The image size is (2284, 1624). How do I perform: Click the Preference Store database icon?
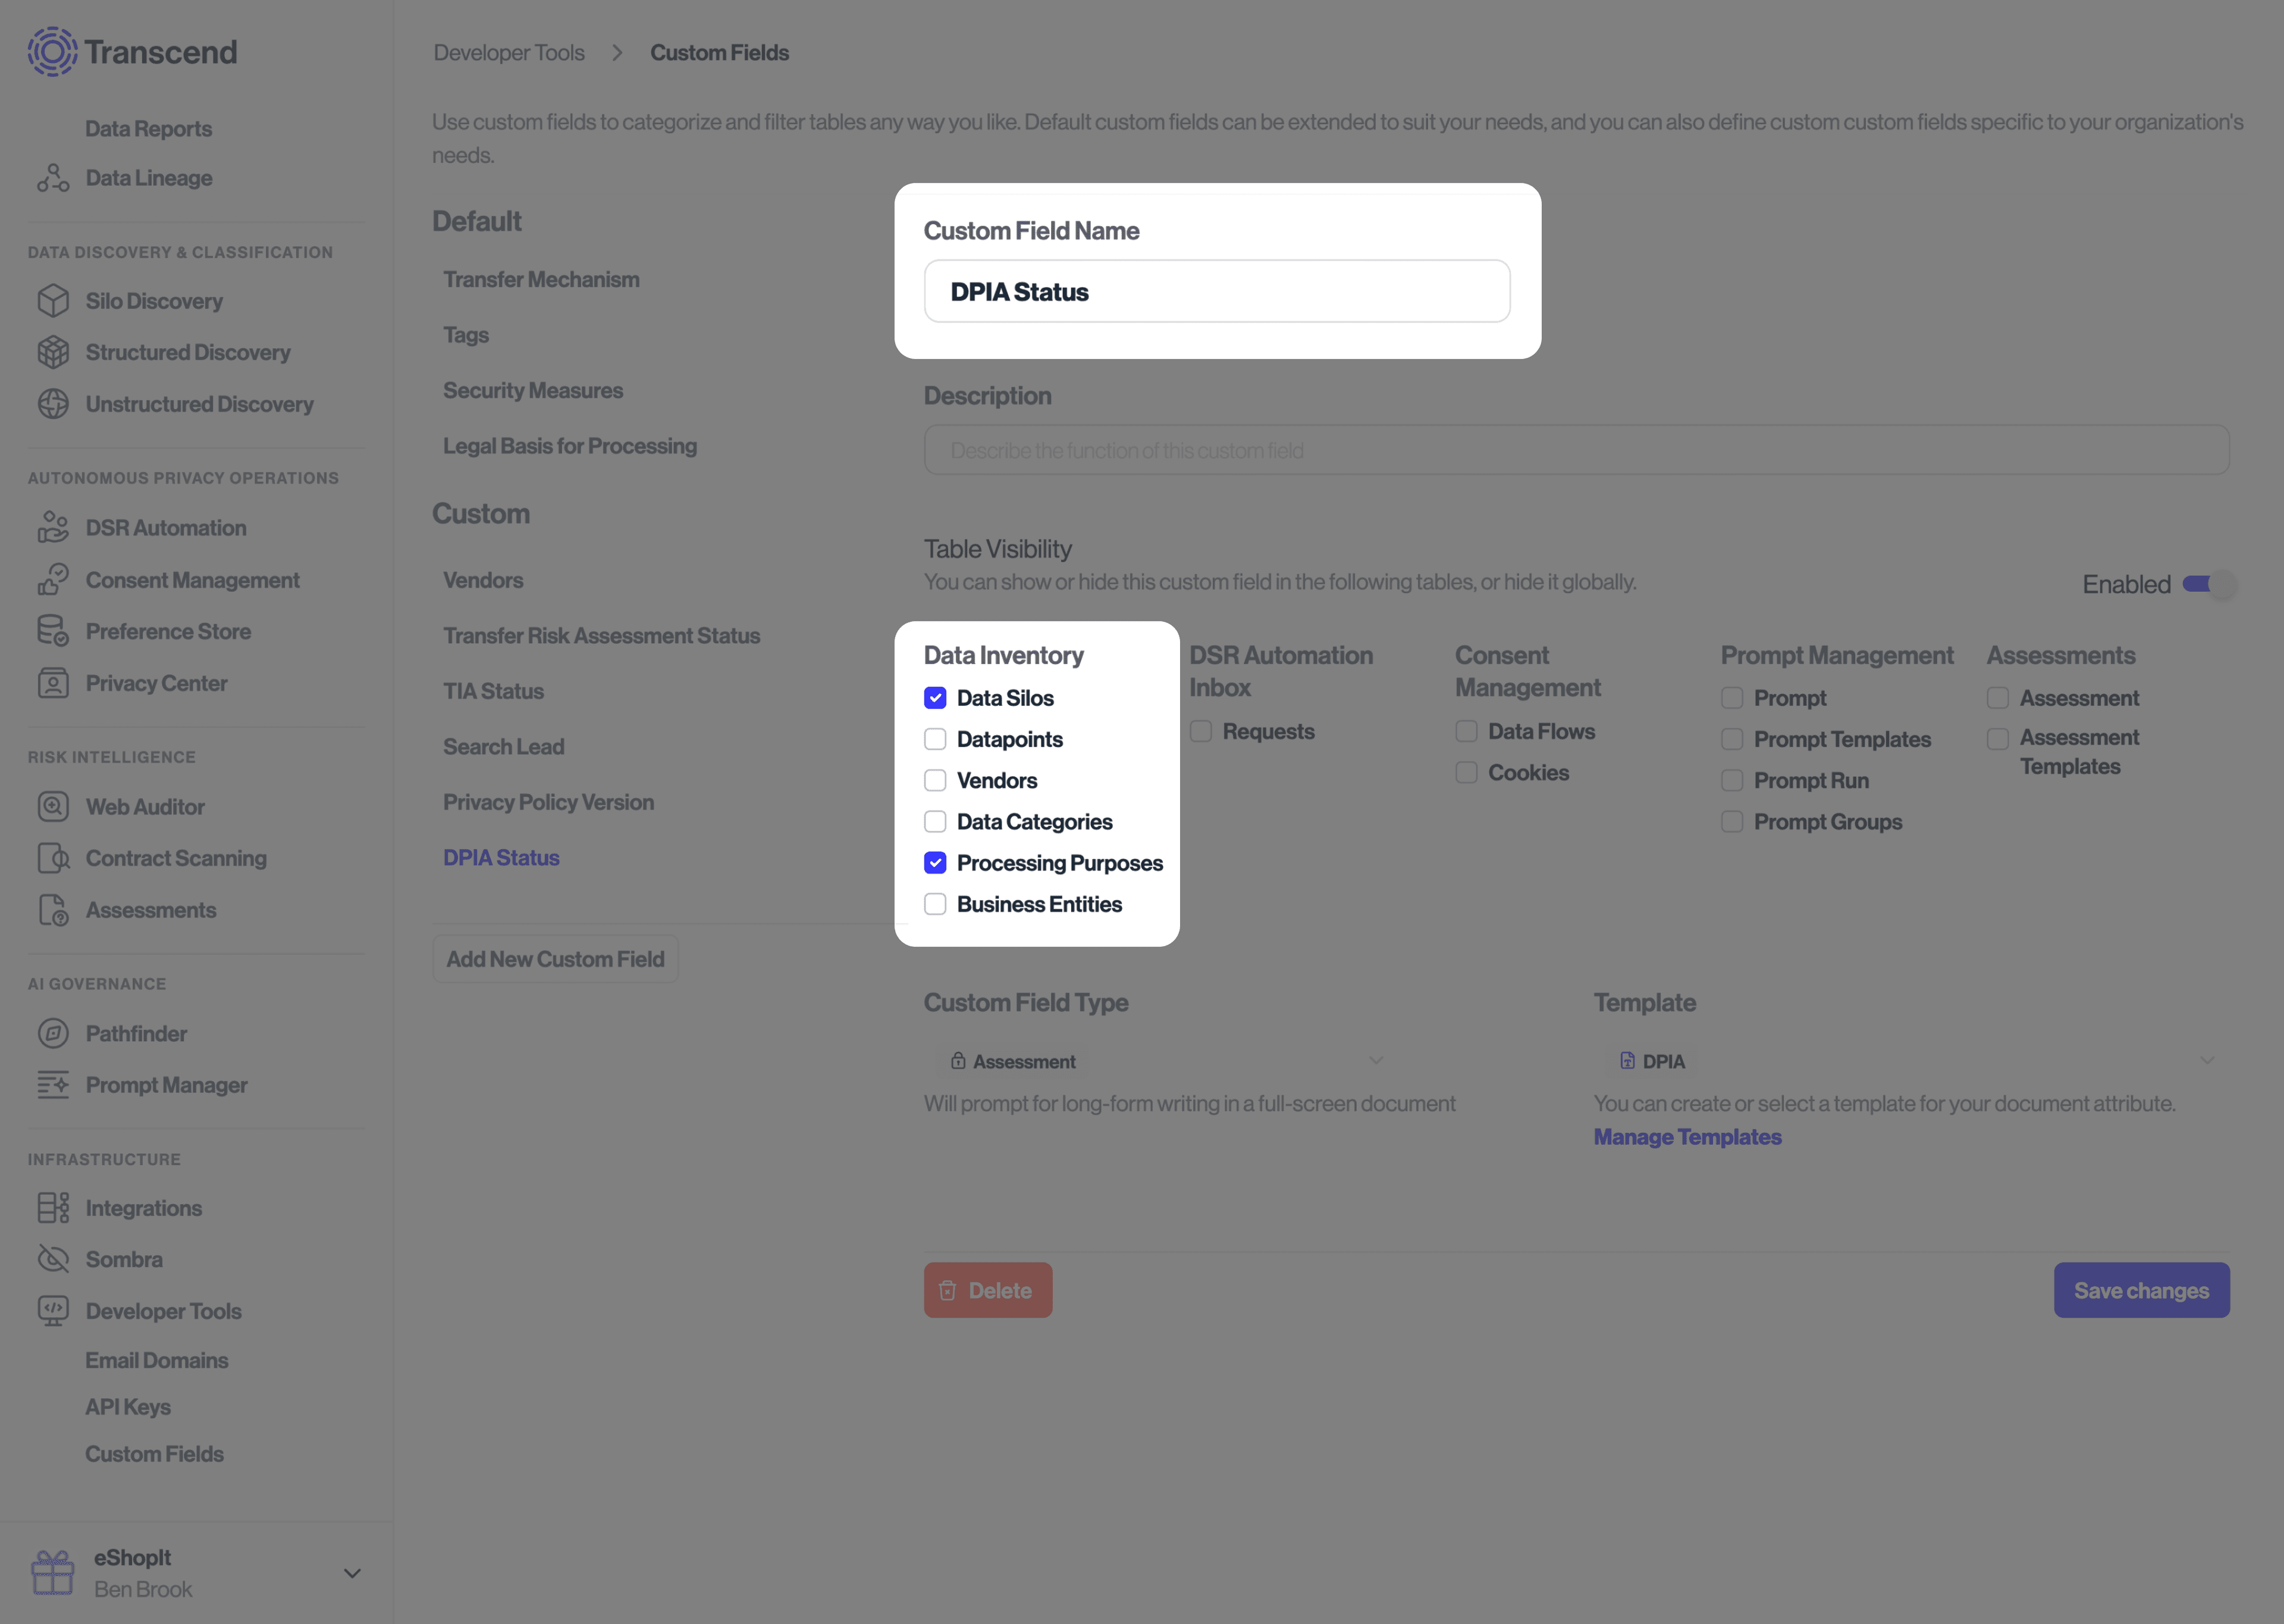coord(53,631)
